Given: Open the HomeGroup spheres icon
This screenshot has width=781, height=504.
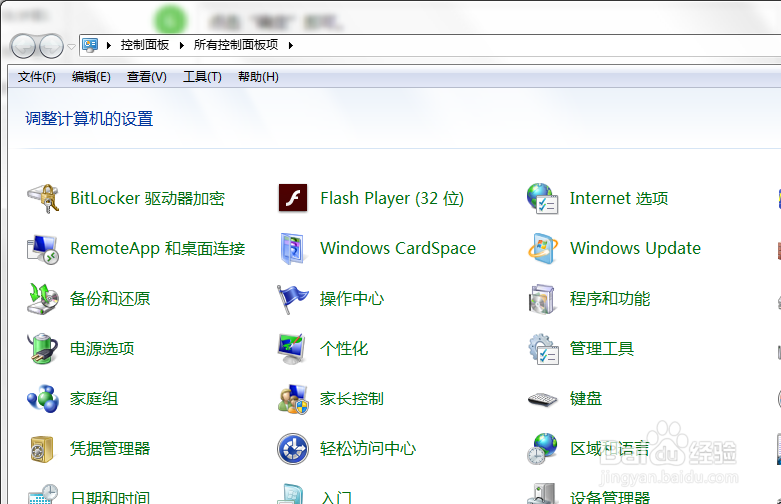Looking at the screenshot, I should [x=43, y=398].
